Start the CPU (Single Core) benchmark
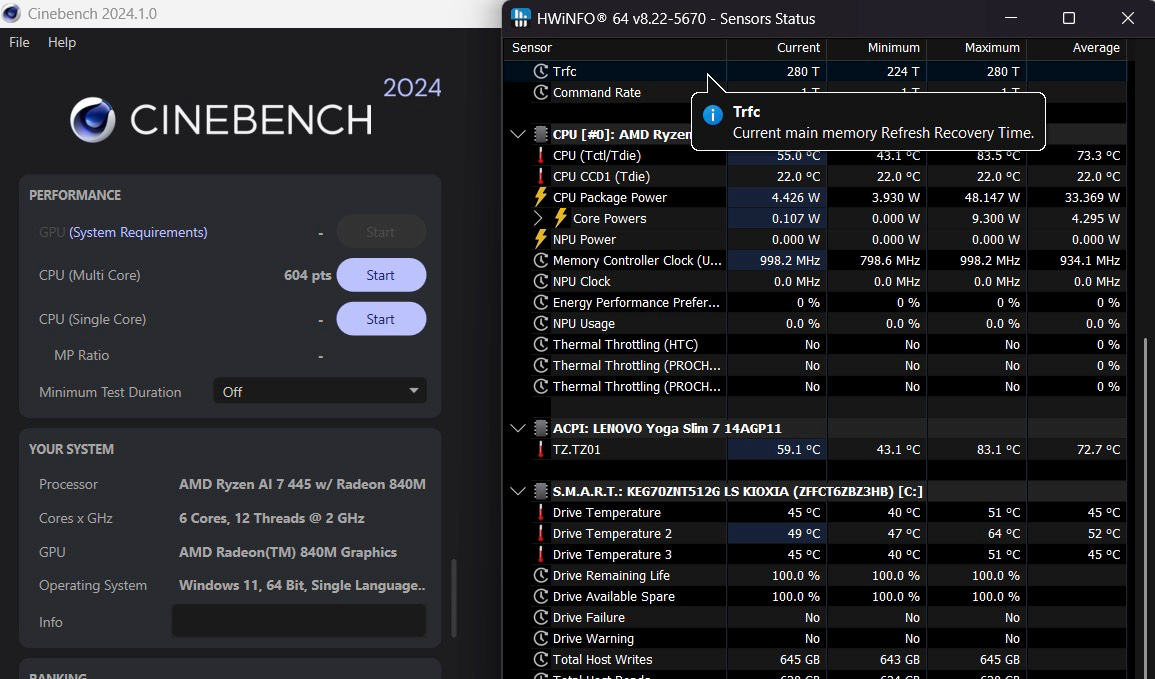This screenshot has height=679, width=1155. [x=381, y=319]
